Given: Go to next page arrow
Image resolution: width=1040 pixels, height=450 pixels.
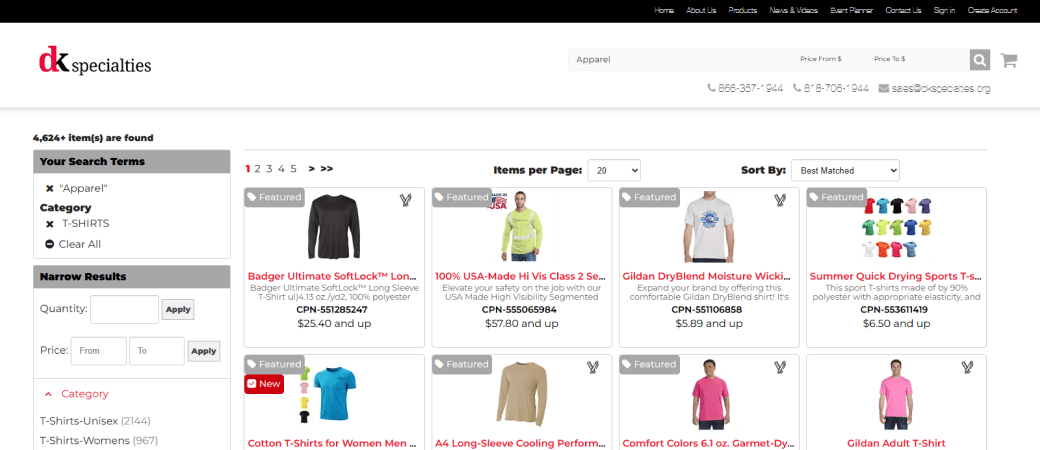Looking at the screenshot, I should [312, 169].
